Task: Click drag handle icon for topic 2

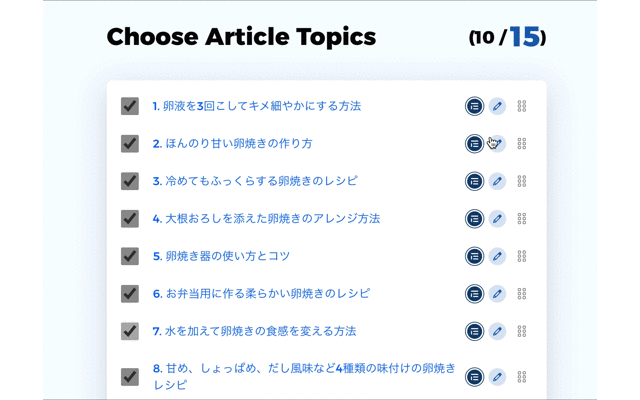Action: [522, 144]
